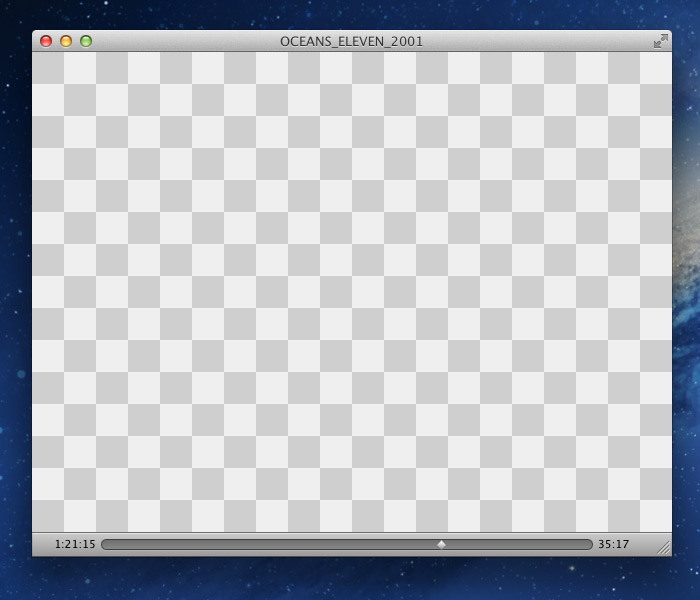This screenshot has width=700, height=600.
Task: Click the resize grip in window corner
Action: point(664,548)
